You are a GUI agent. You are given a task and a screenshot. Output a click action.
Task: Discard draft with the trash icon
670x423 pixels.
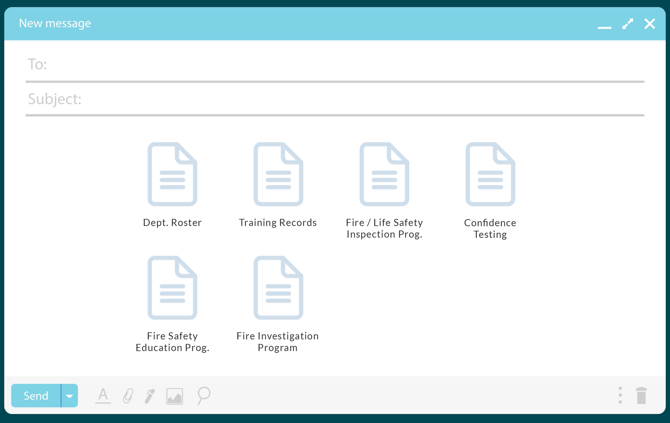tap(641, 395)
